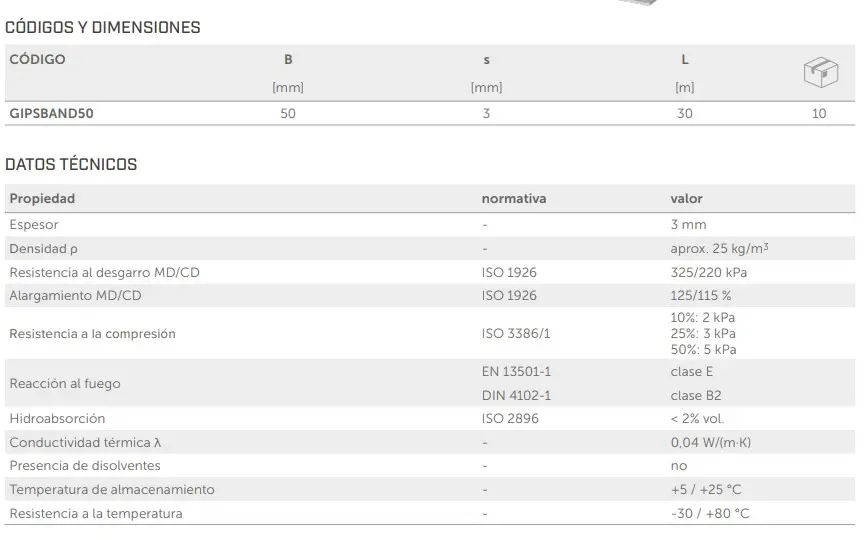This screenshot has height=540, width=867.
Task: Click the B width column header
Action: (288, 60)
